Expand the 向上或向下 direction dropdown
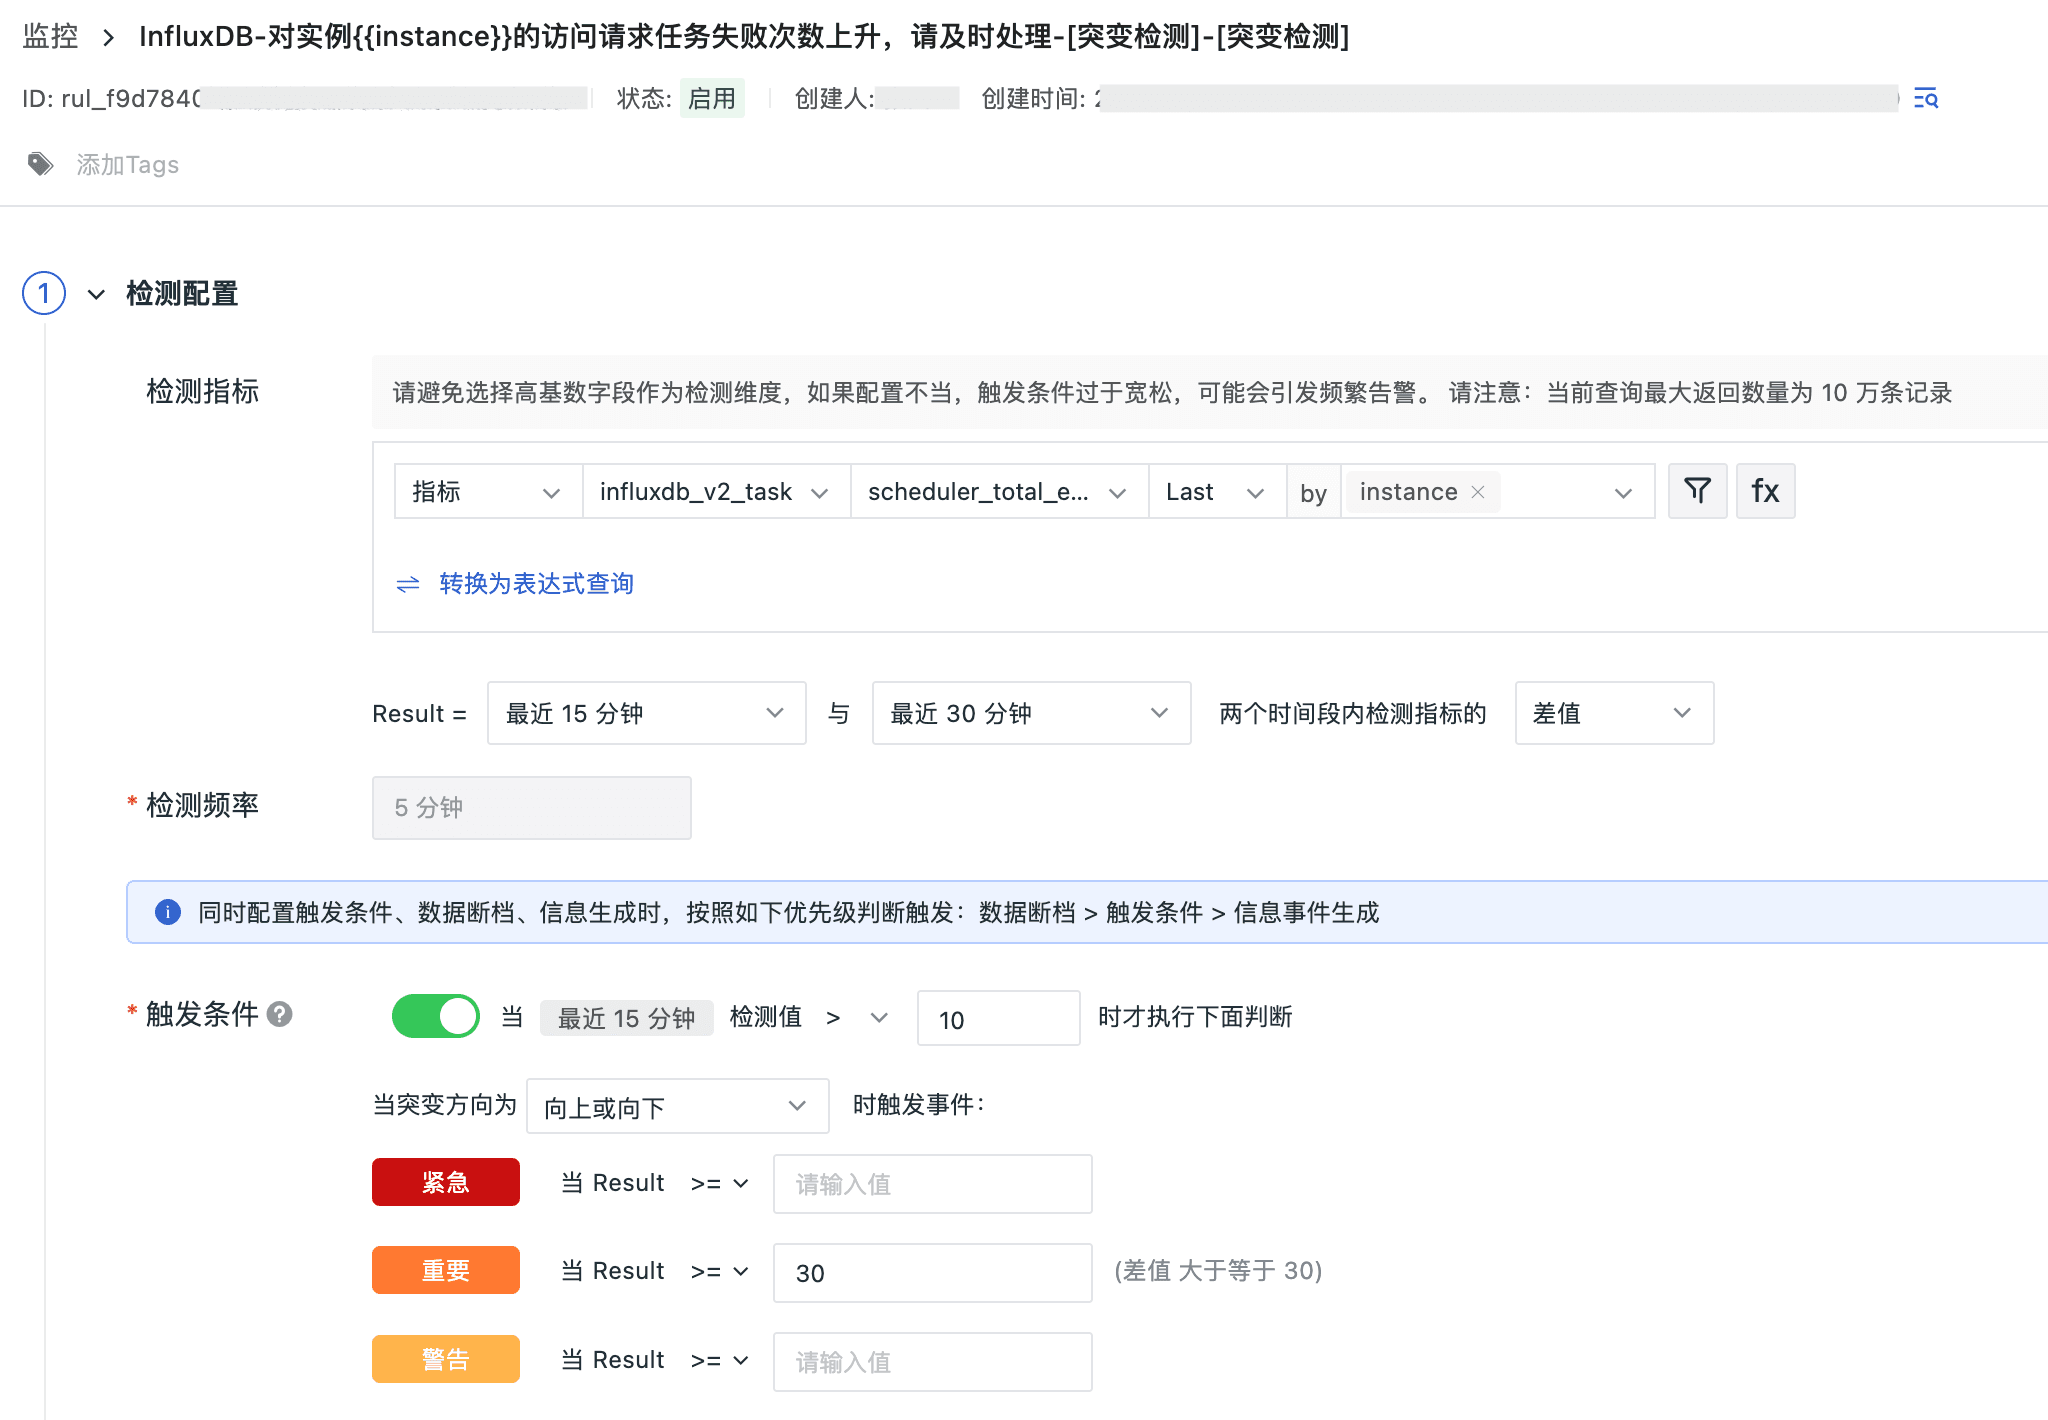The height and width of the screenshot is (1420, 2048). point(677,1106)
